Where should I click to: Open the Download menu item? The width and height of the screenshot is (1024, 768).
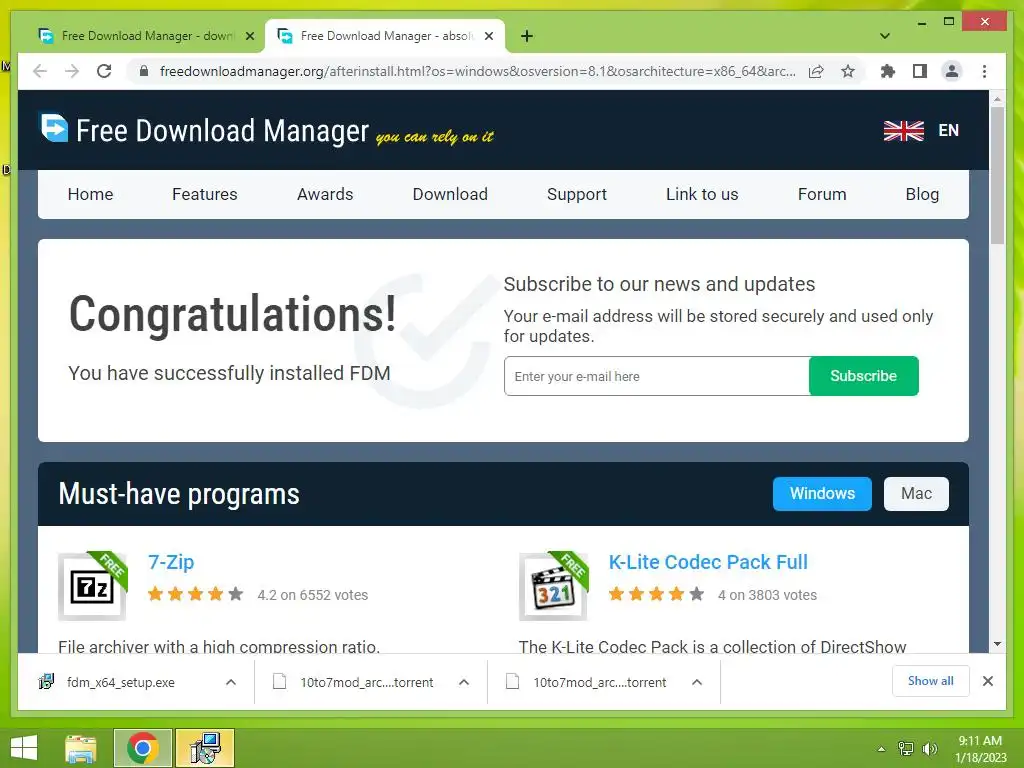450,194
